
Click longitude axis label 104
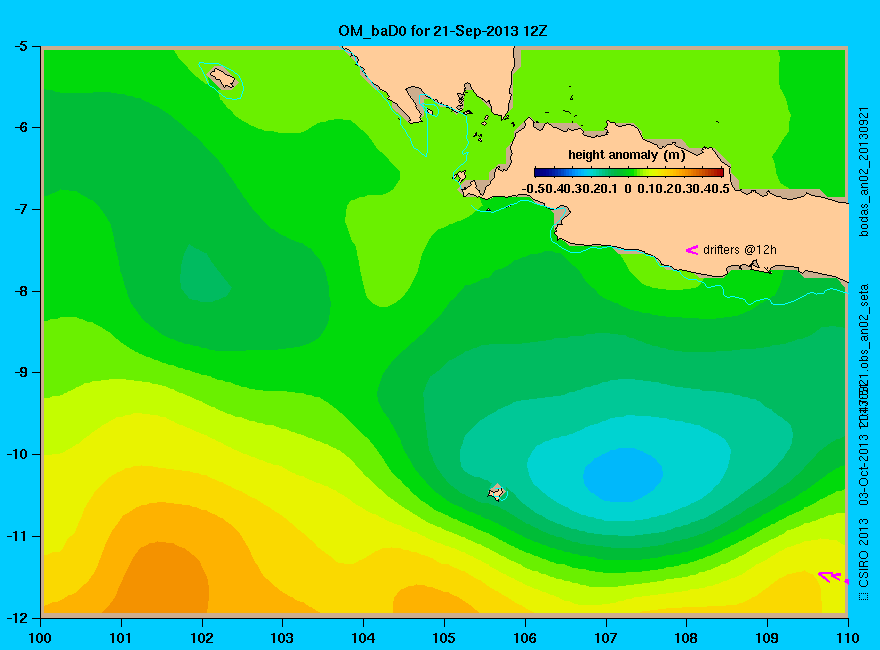[363, 638]
